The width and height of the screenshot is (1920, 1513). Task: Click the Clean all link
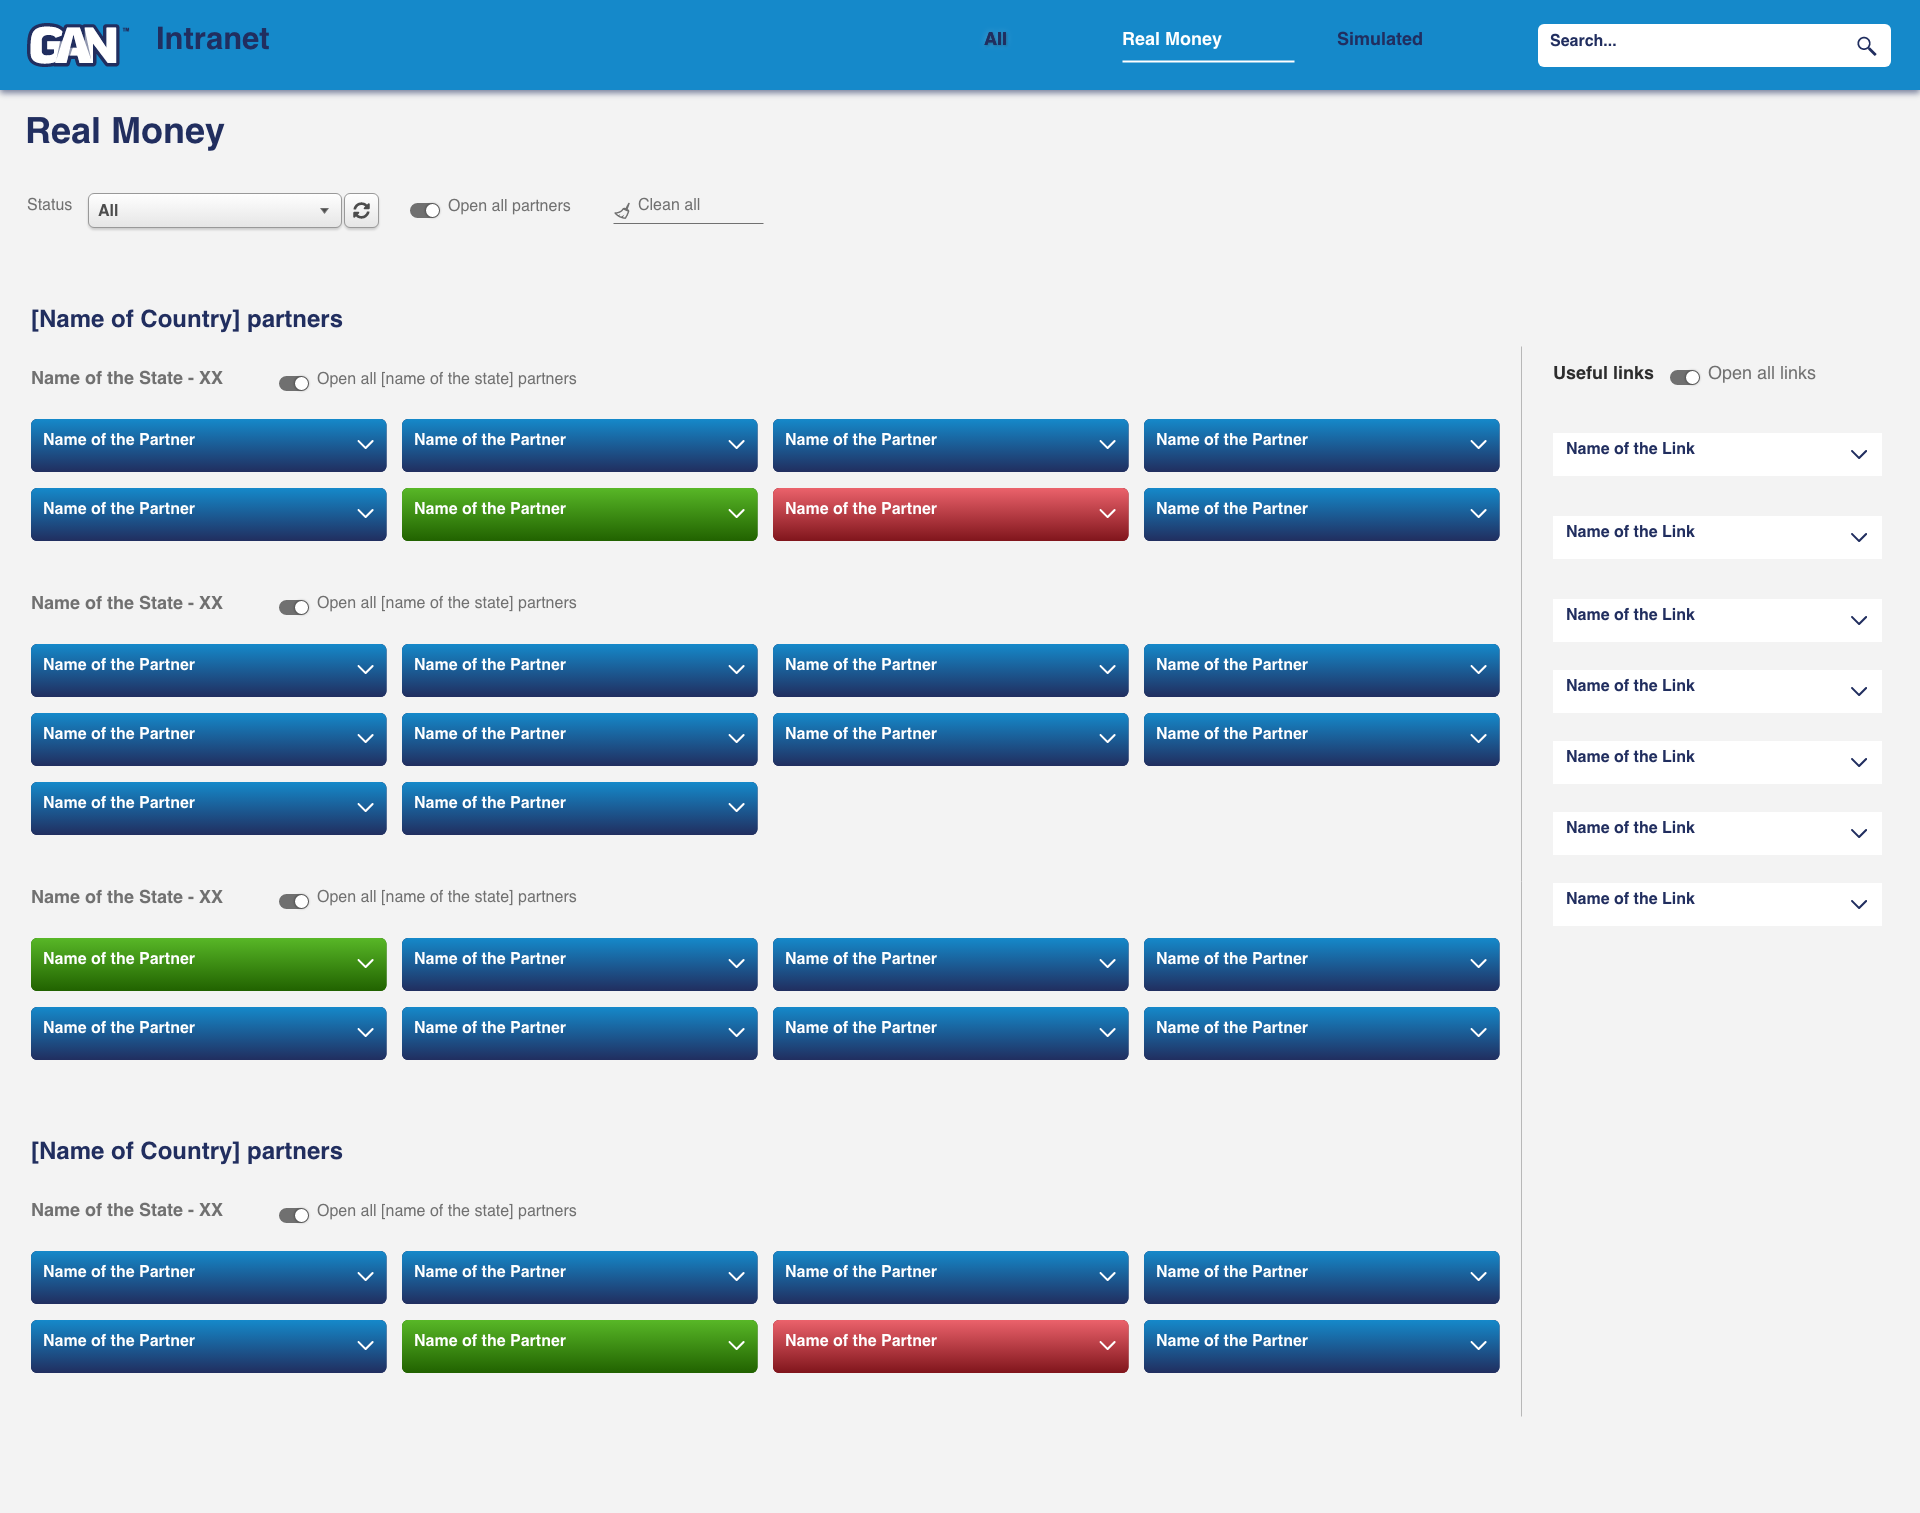coord(669,205)
